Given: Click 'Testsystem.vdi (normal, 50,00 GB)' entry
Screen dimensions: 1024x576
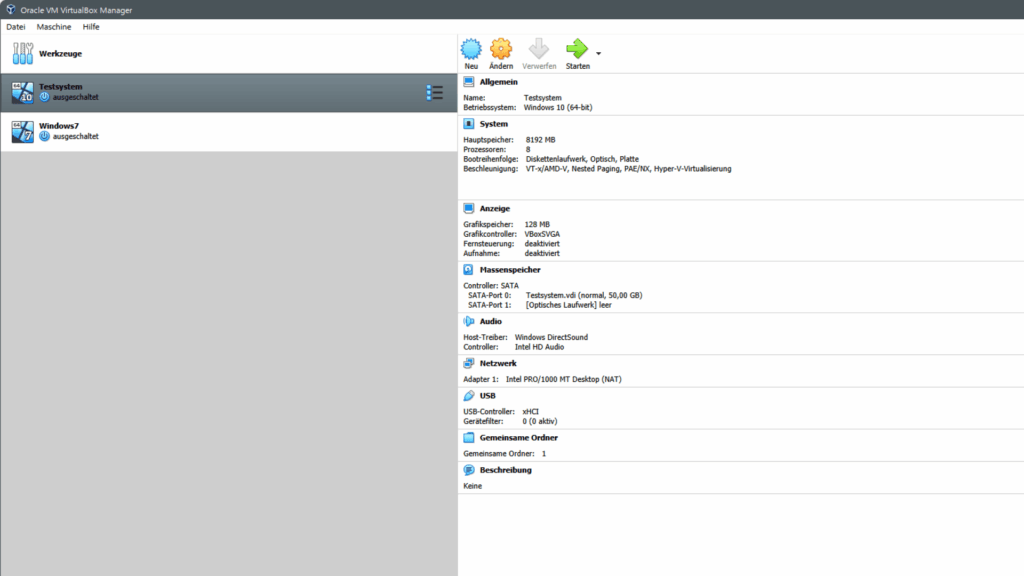Looking at the screenshot, I should (x=584, y=295).
